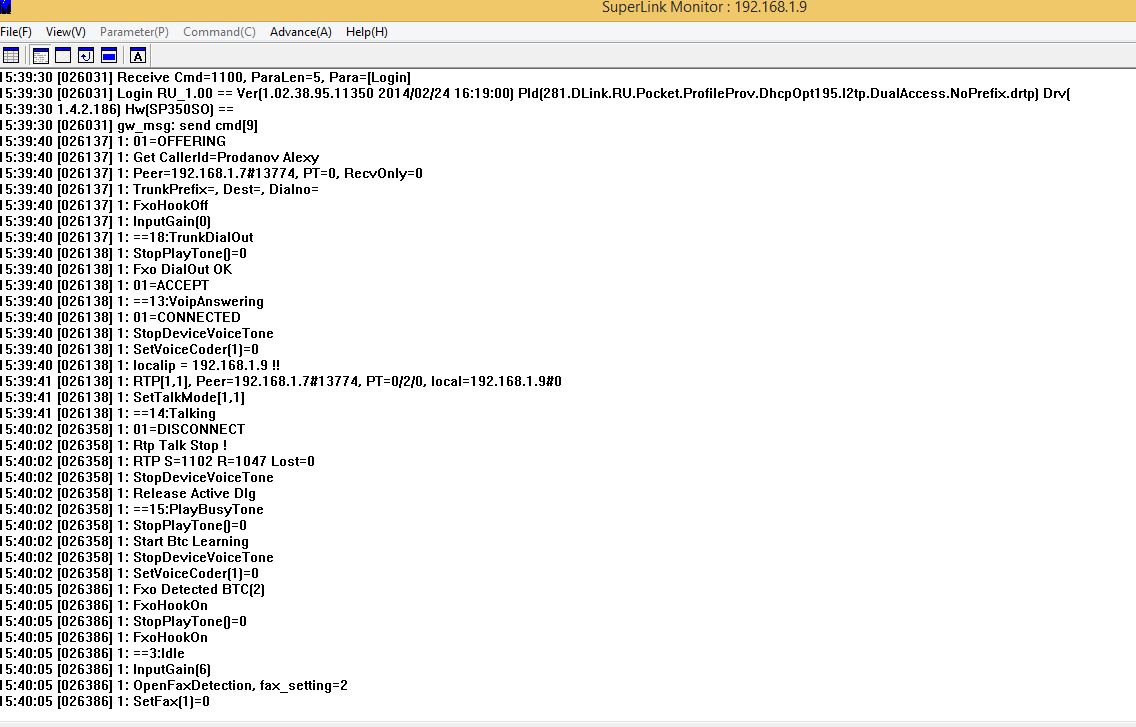Click the letter A font toolbar icon

coord(138,55)
